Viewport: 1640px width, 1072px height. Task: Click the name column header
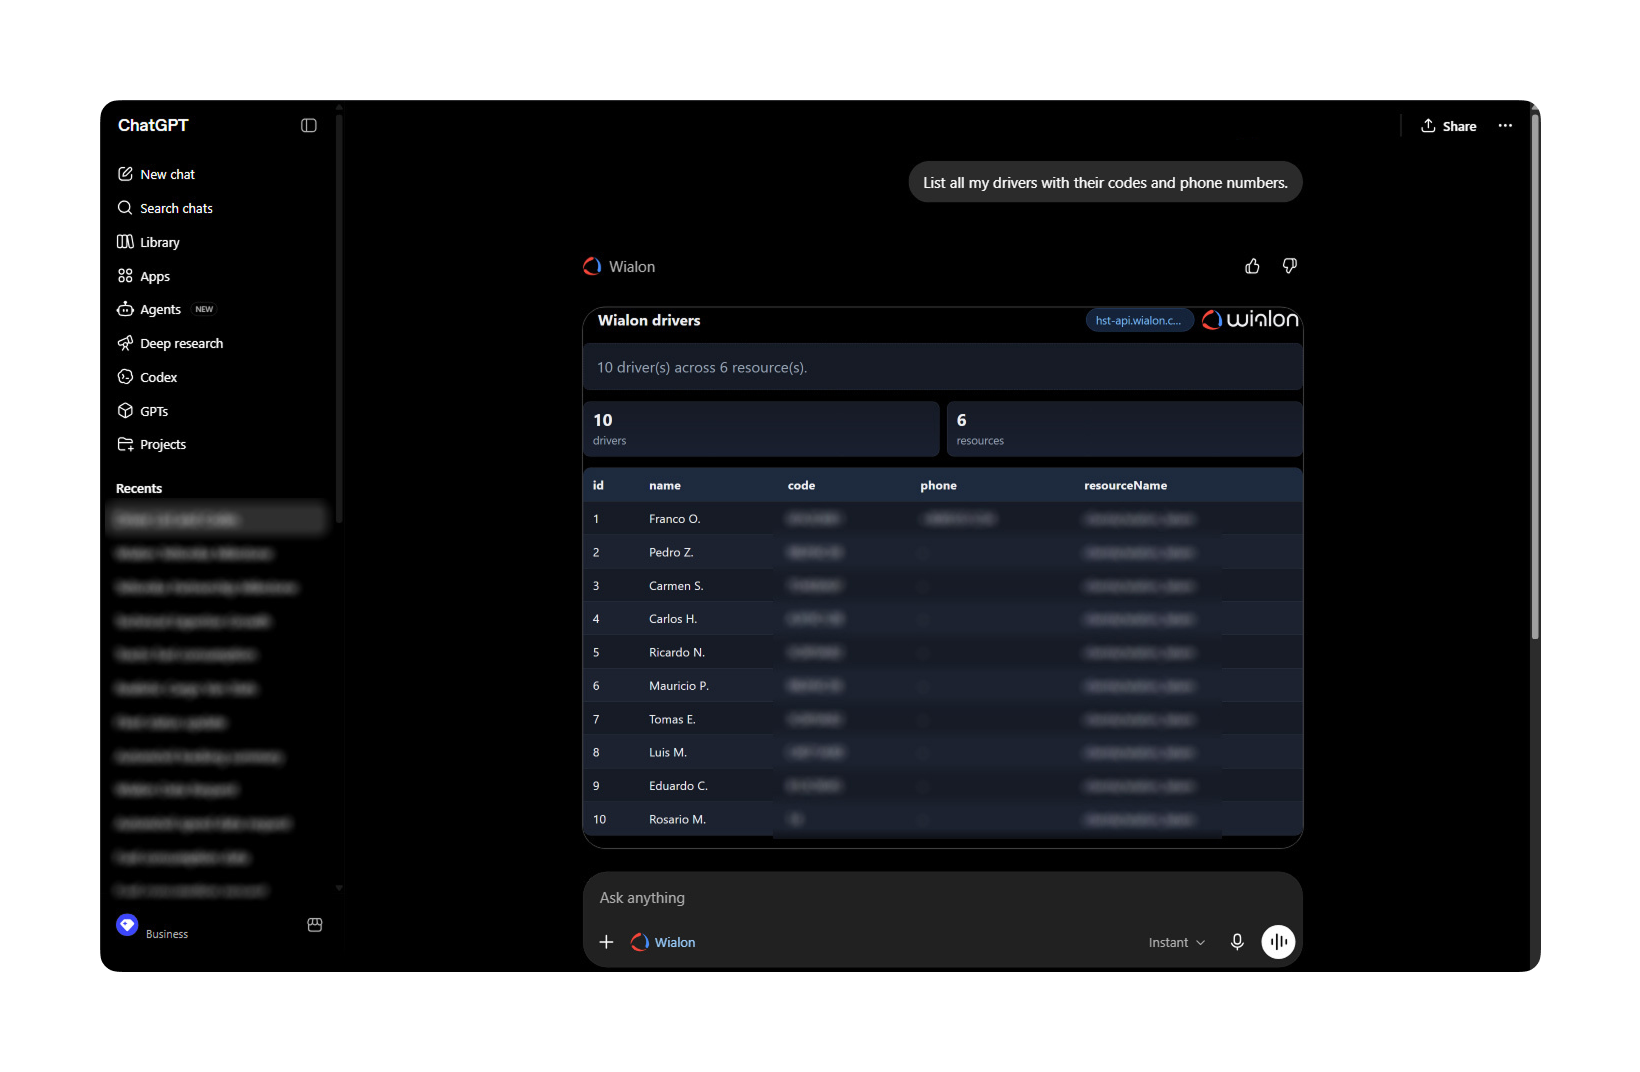(665, 486)
